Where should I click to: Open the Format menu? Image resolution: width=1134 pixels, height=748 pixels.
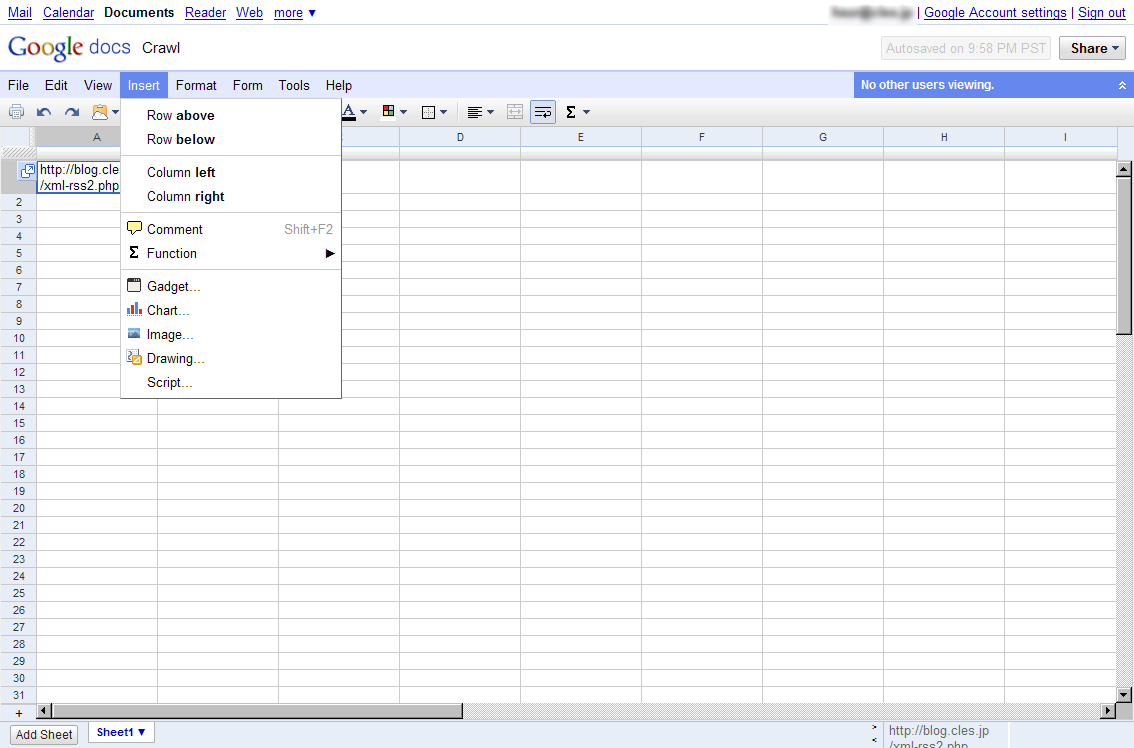coord(196,85)
